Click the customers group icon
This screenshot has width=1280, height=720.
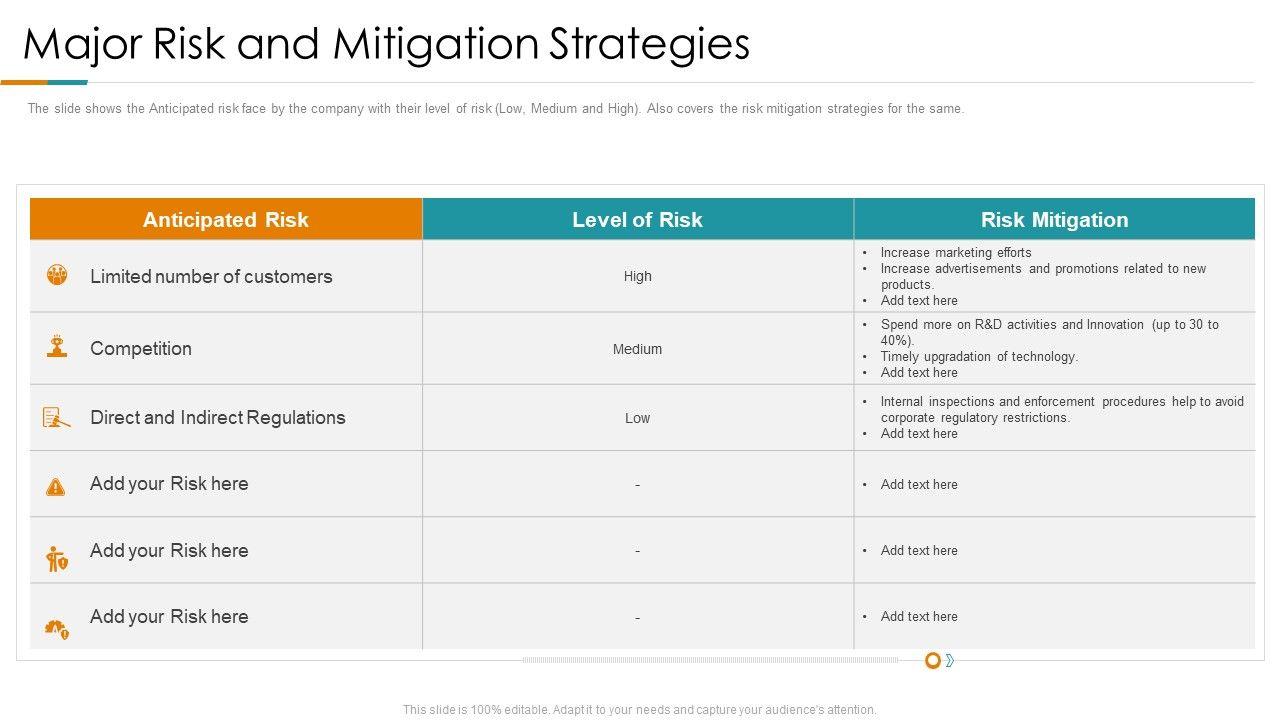coord(57,274)
